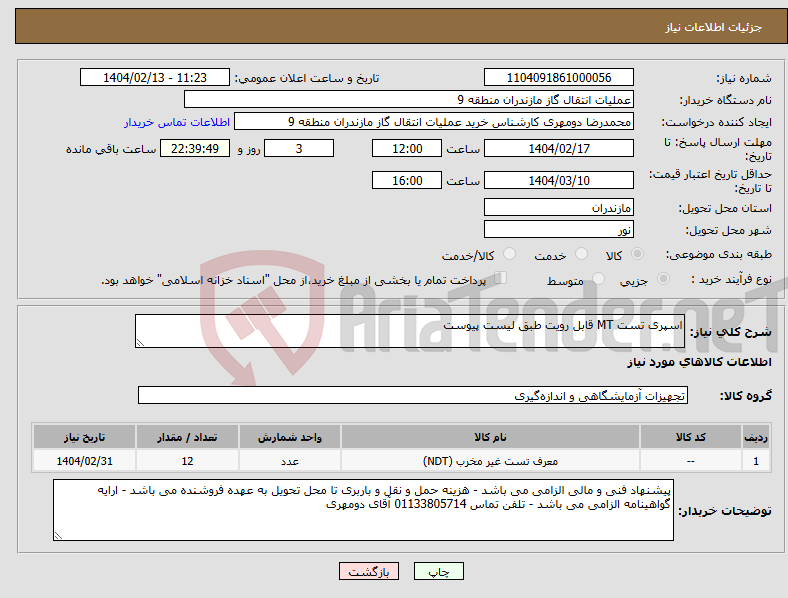Click the deadline time field 12:00
Screen dimensions: 788x598
pyautogui.click(x=407, y=148)
